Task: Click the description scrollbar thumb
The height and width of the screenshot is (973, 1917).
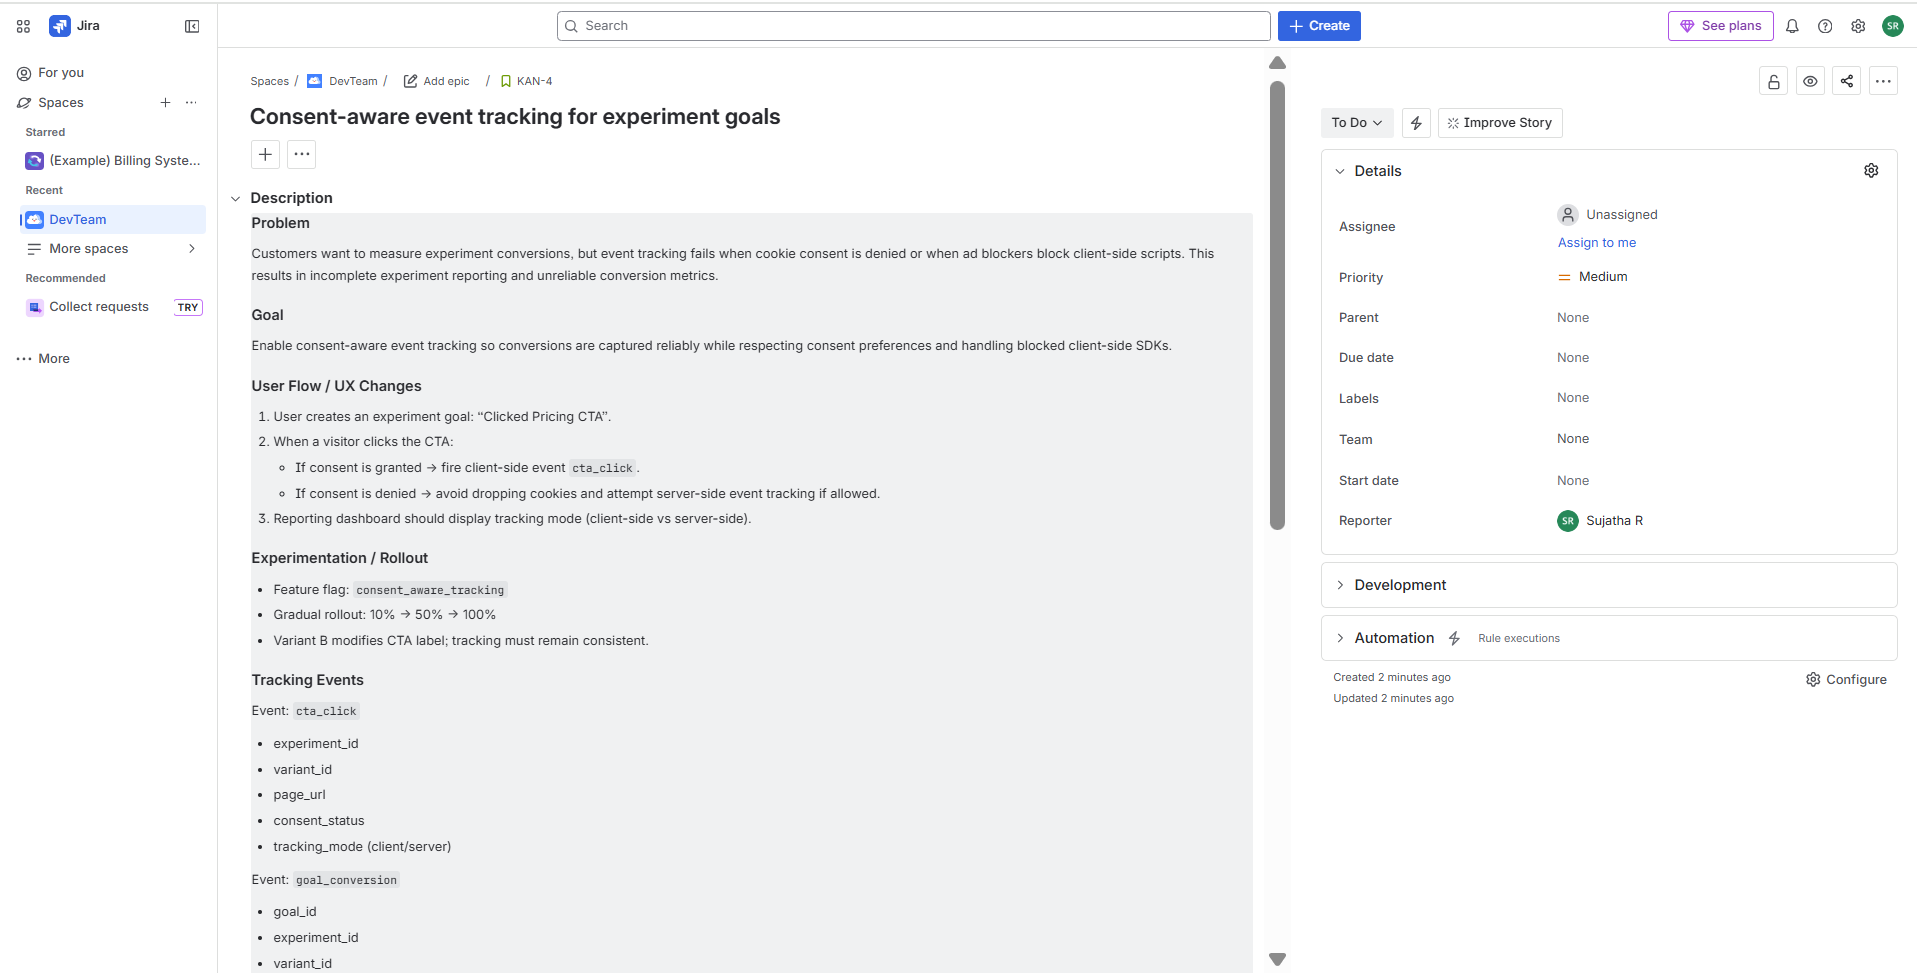Action: [x=1277, y=305]
